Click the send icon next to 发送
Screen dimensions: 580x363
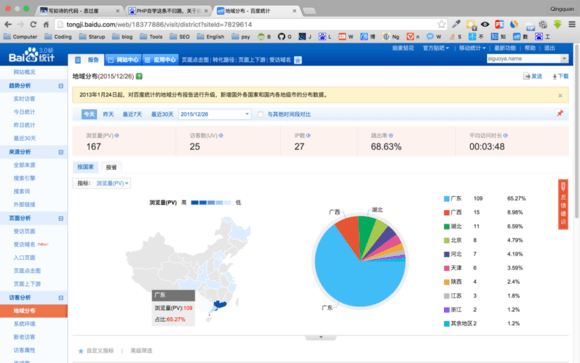[x=526, y=76]
